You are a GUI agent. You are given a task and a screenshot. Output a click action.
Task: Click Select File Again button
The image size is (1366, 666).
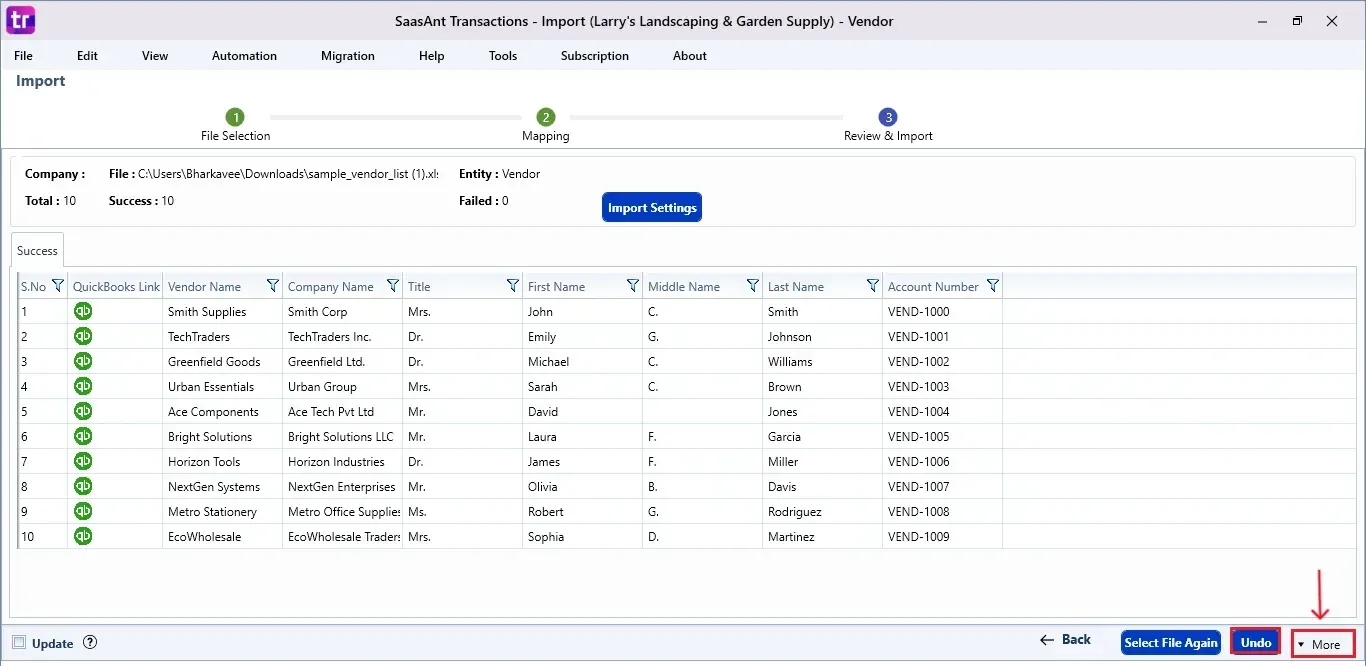1171,642
